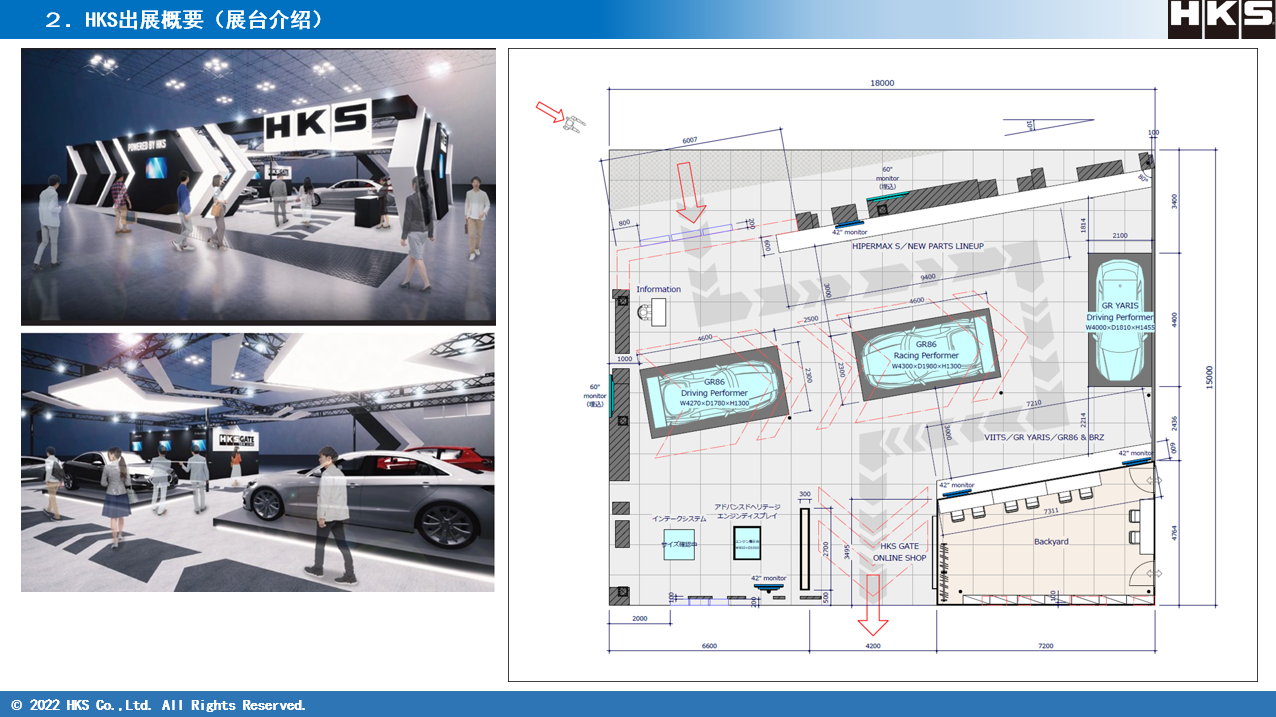Open the bottom booth interior rendering
Viewport: 1276px width, 717px height.
(258, 462)
